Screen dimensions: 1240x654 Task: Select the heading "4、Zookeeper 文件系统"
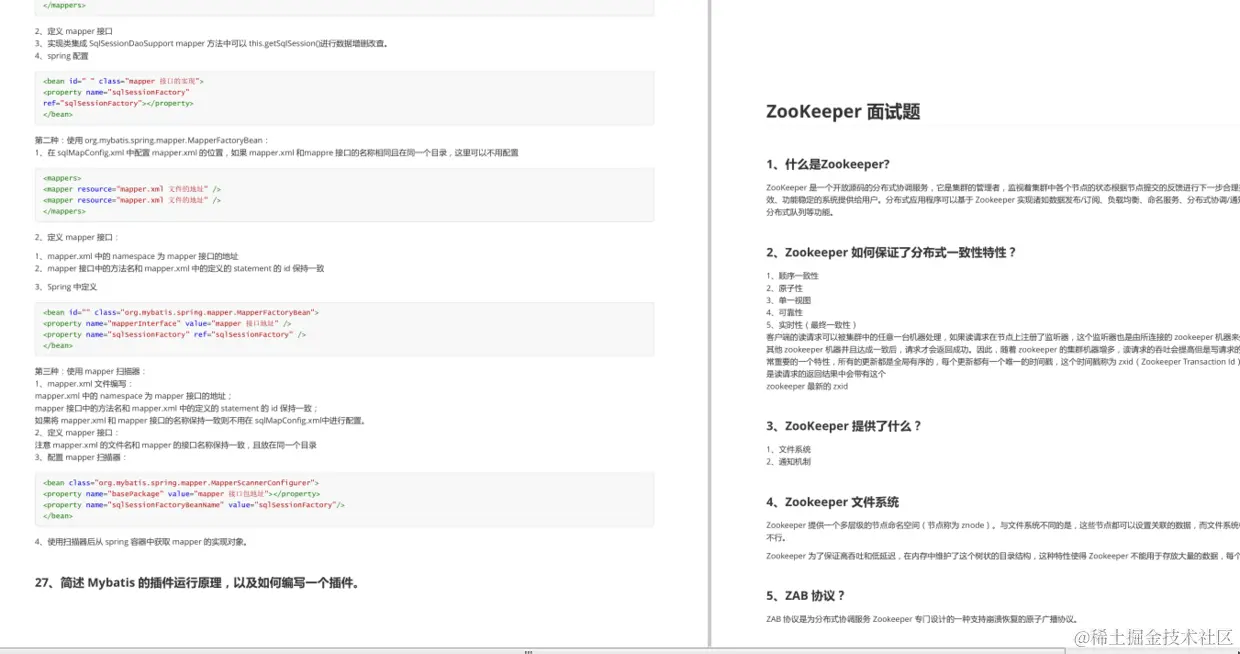(832, 503)
